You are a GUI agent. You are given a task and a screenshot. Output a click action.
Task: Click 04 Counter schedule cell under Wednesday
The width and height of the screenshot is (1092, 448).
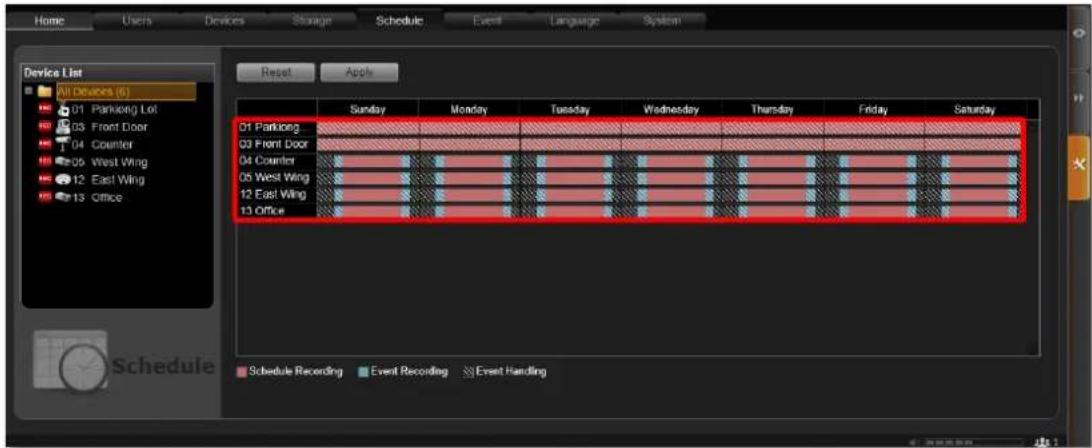671,161
